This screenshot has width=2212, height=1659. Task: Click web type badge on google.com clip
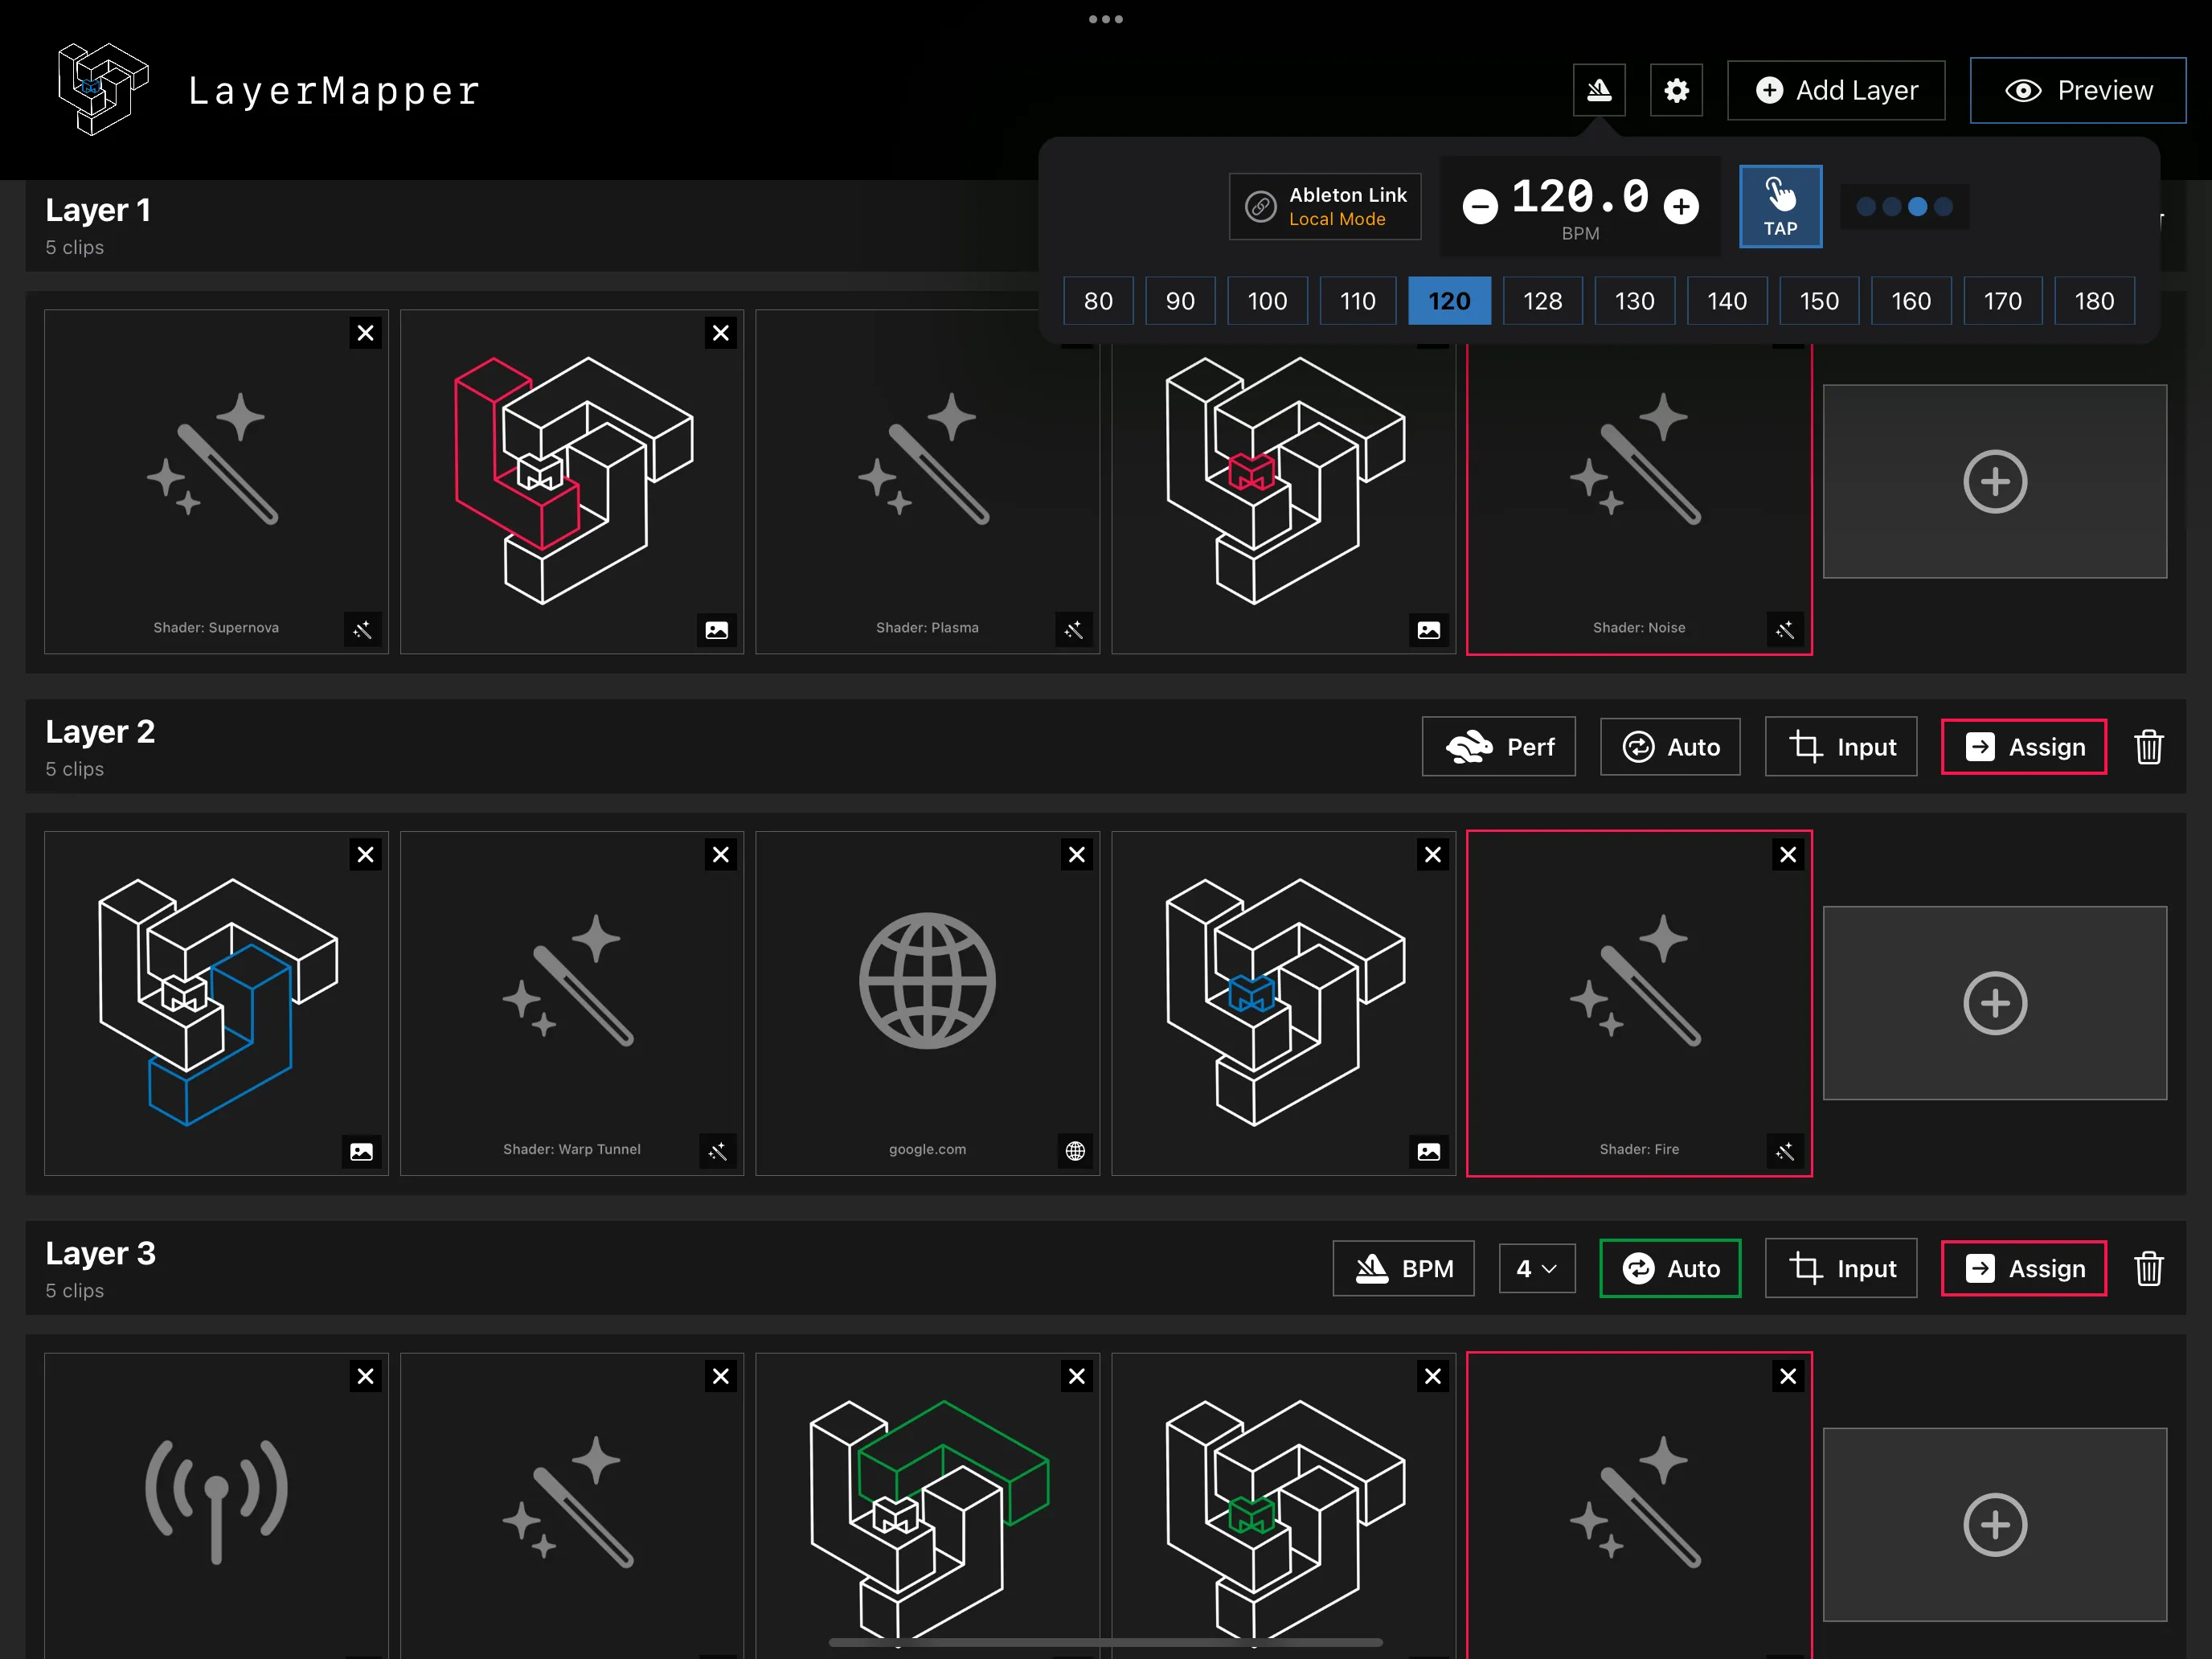point(1075,1151)
